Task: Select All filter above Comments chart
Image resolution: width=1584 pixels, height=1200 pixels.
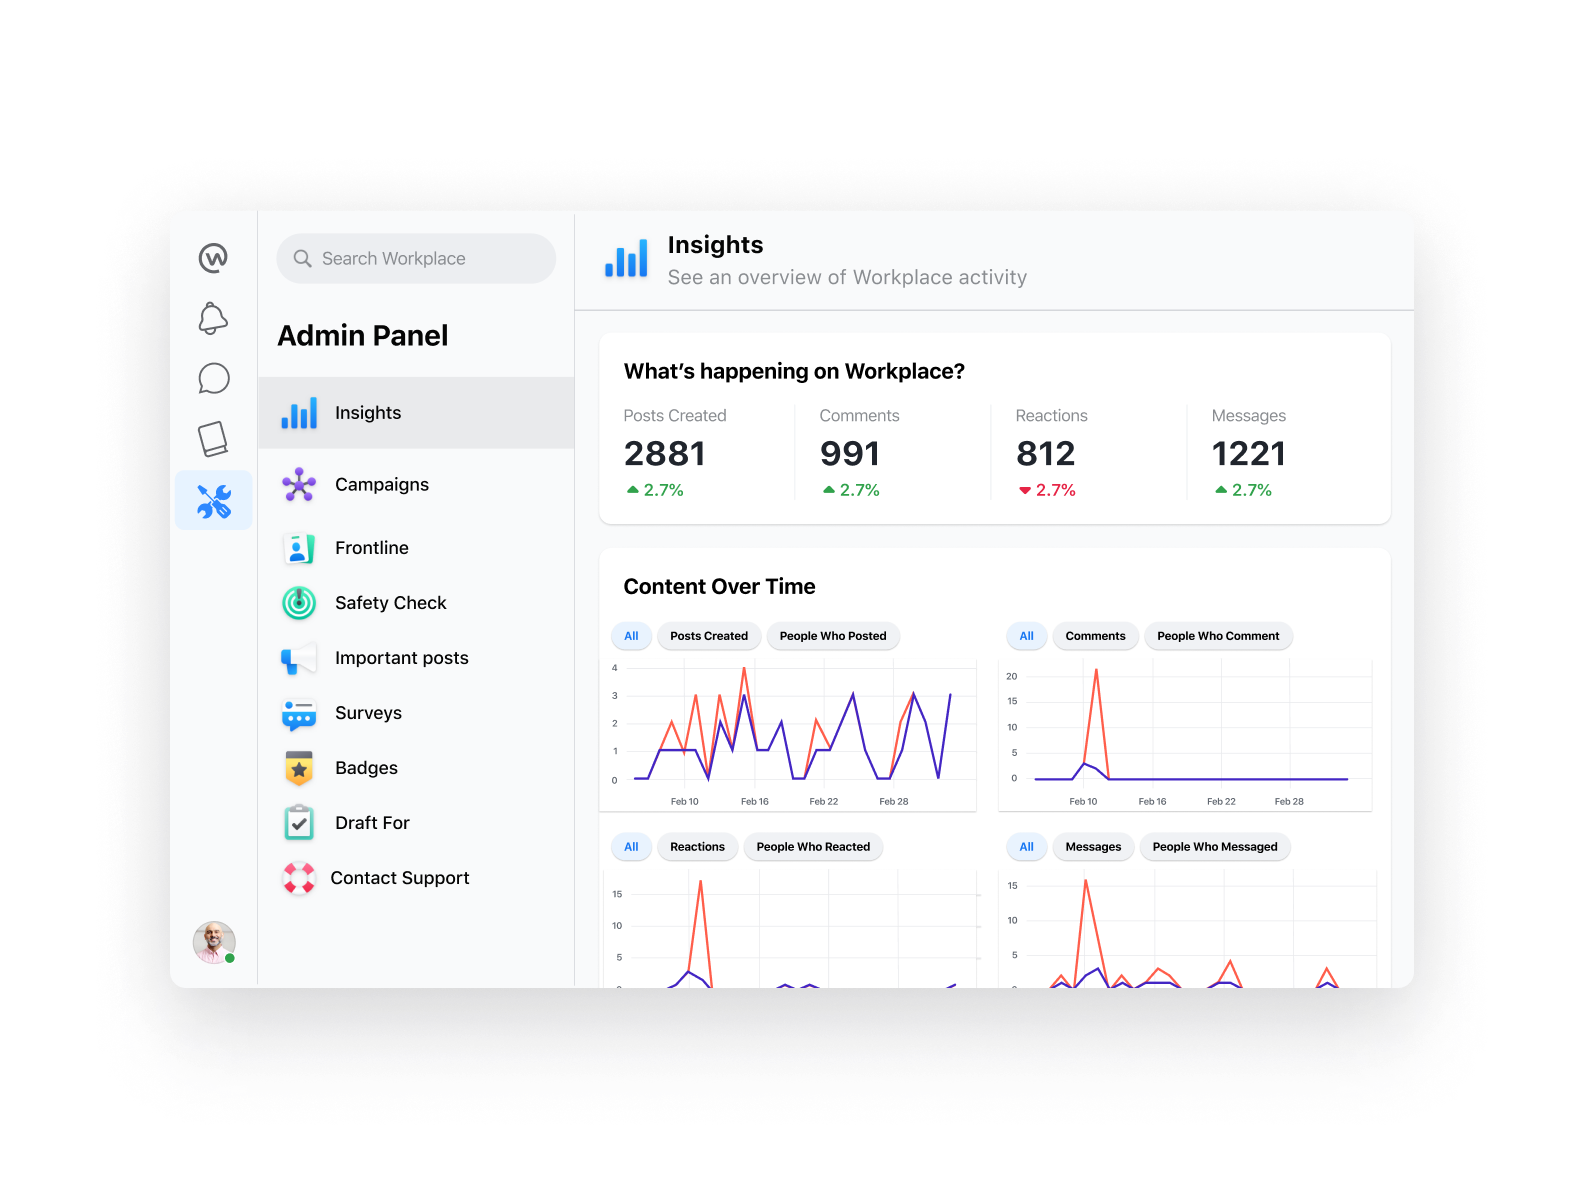Action: click(x=1026, y=636)
